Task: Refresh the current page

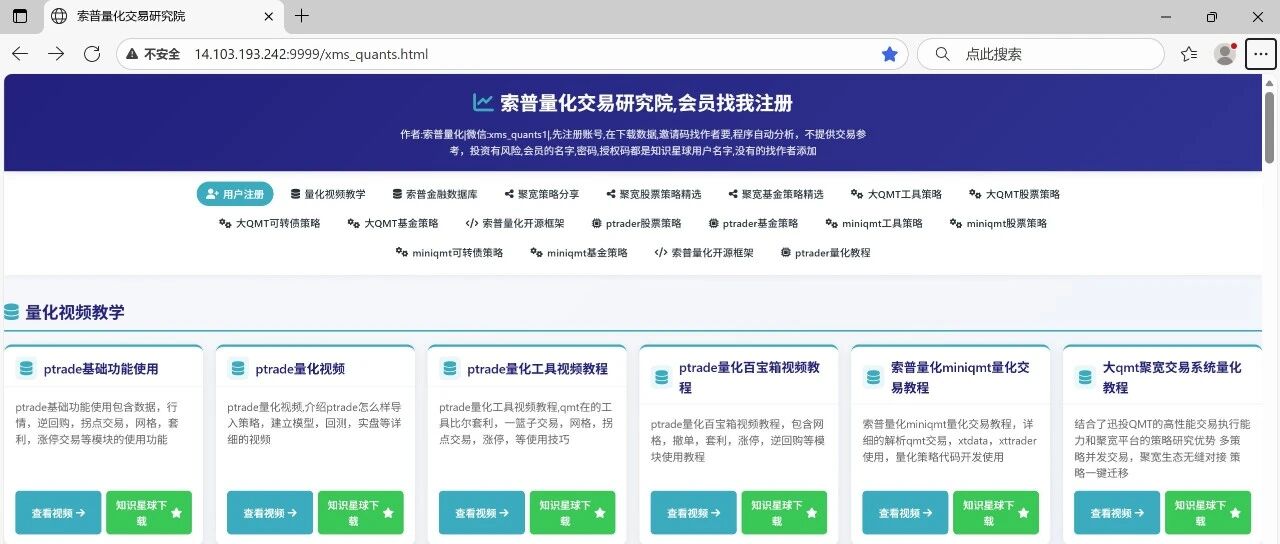Action: coord(92,54)
